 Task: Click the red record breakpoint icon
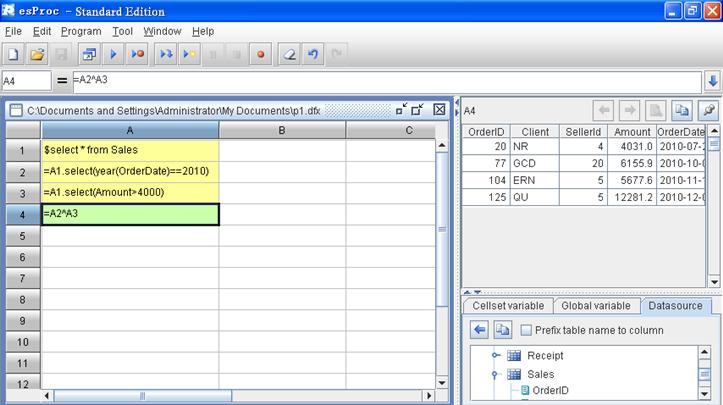262,55
